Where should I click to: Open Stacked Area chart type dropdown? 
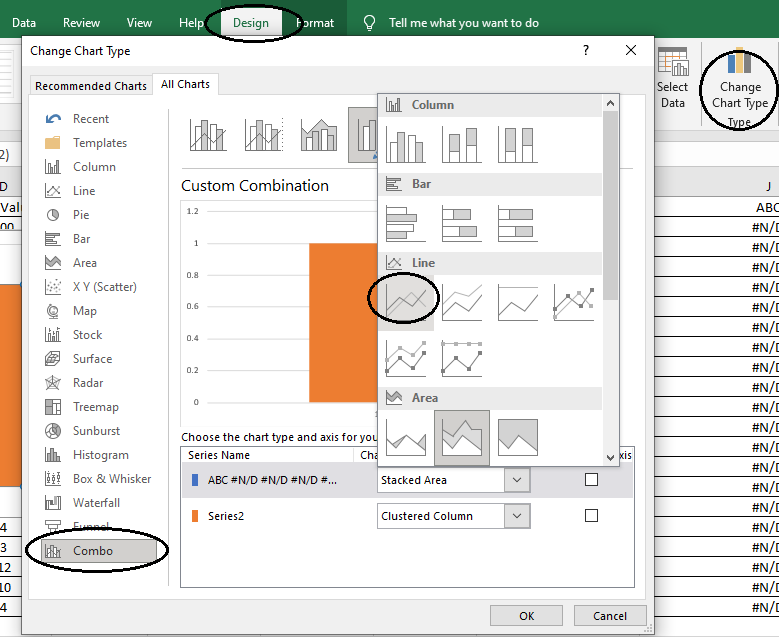pyautogui.click(x=517, y=480)
